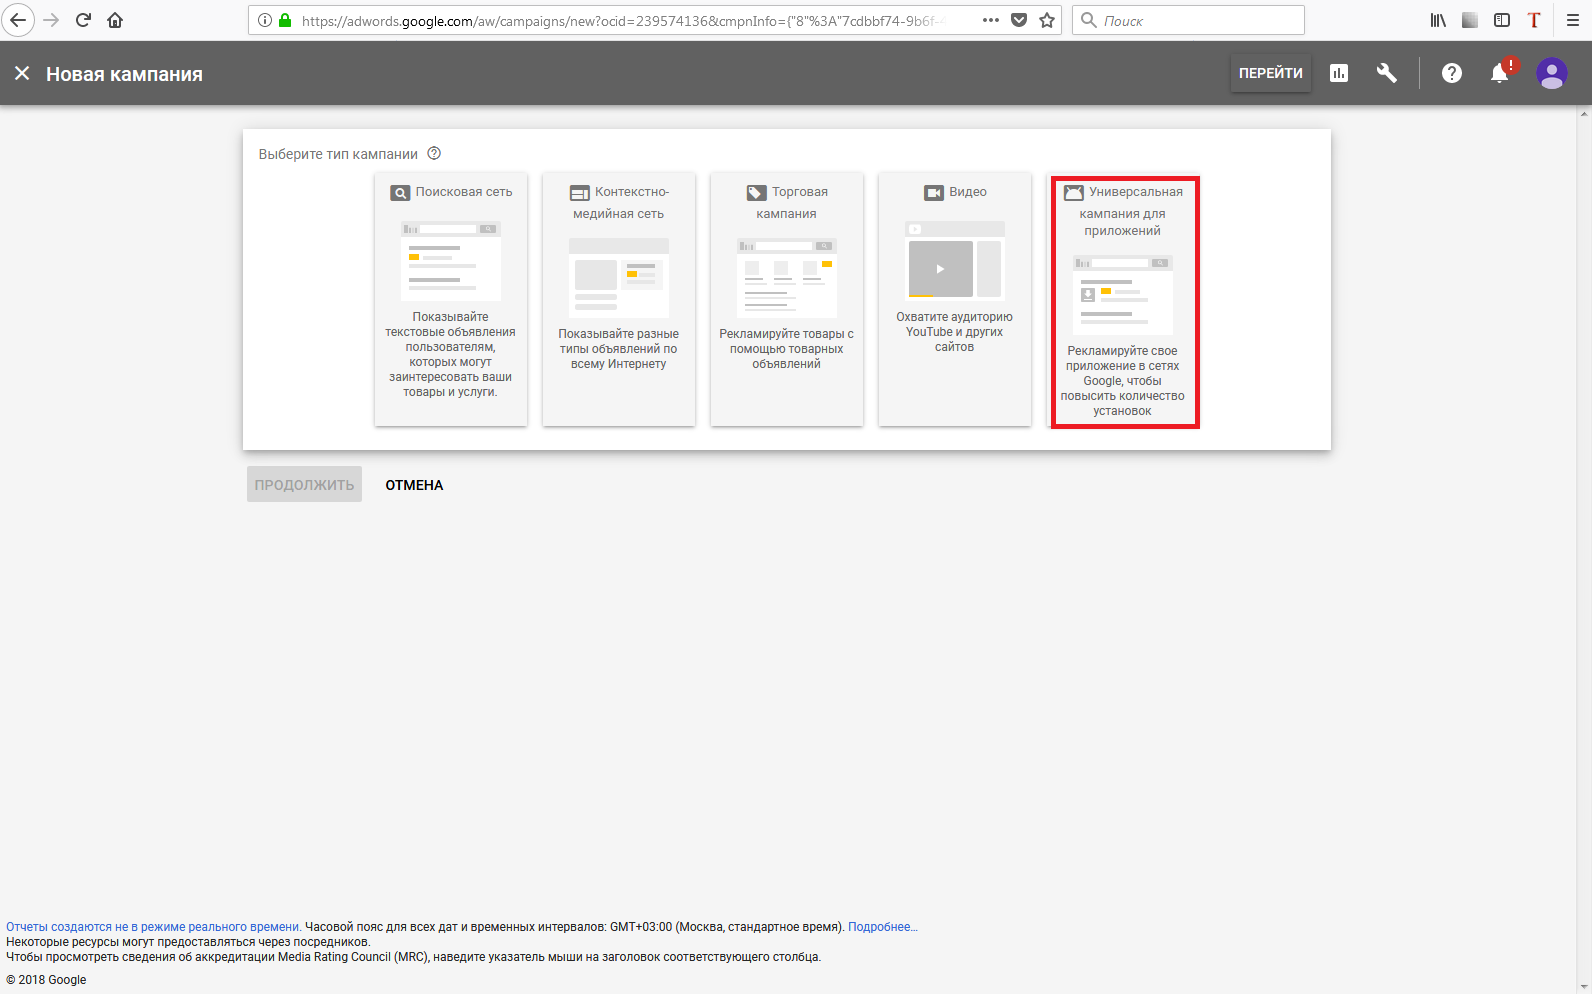This screenshot has width=1592, height=994.
Task: Choose the Контекстно-медийная сеть campaign card
Action: pyautogui.click(x=619, y=299)
